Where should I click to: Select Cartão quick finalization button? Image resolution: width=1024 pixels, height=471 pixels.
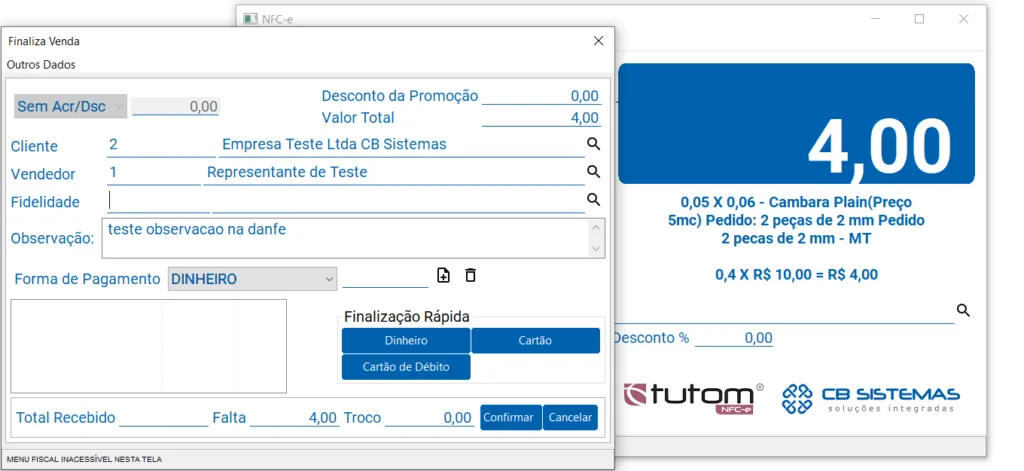[535, 341]
